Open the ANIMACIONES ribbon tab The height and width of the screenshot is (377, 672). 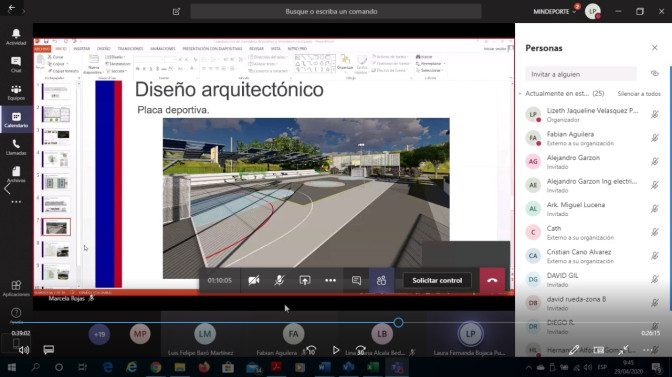click(163, 49)
